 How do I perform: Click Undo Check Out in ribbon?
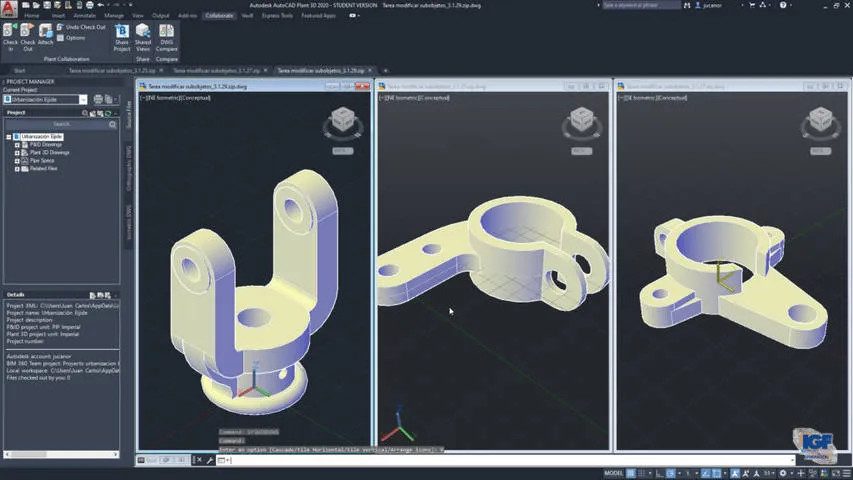tap(82, 27)
